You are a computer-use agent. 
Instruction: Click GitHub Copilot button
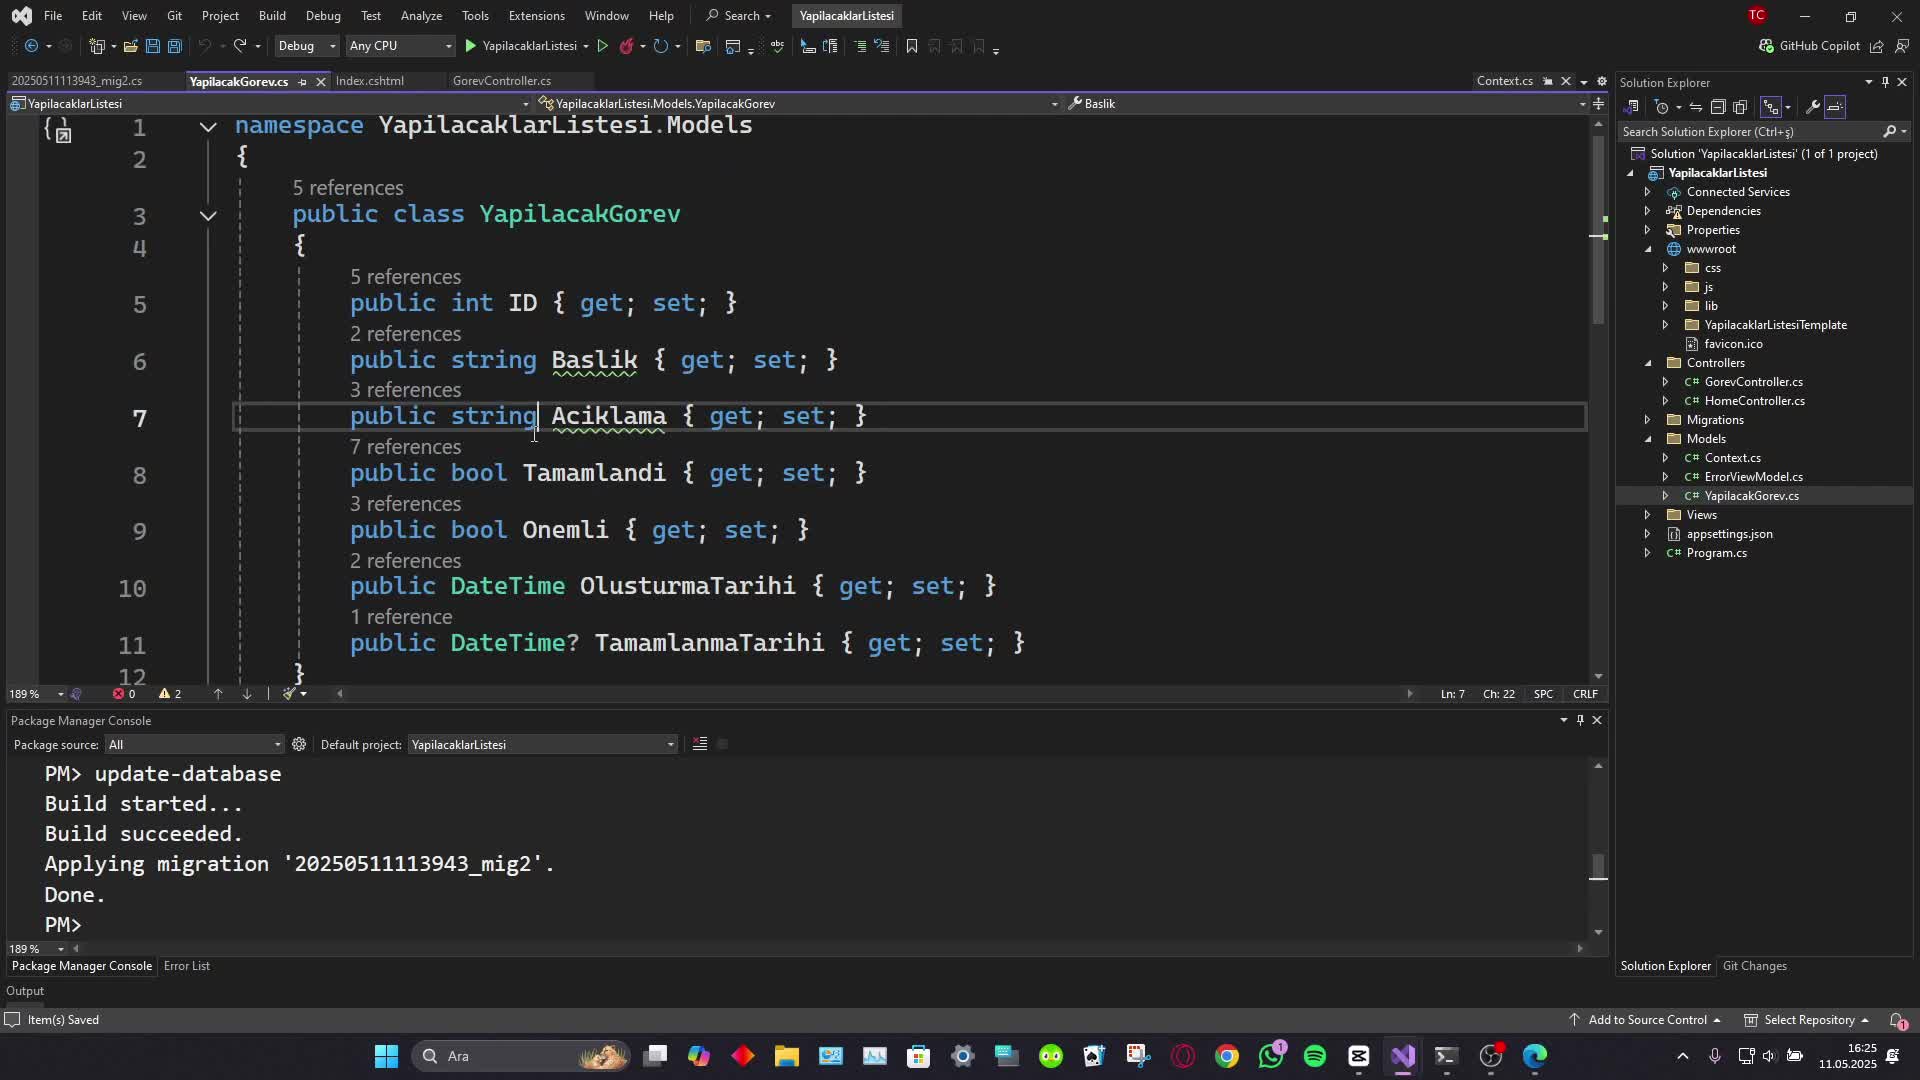coord(1809,46)
